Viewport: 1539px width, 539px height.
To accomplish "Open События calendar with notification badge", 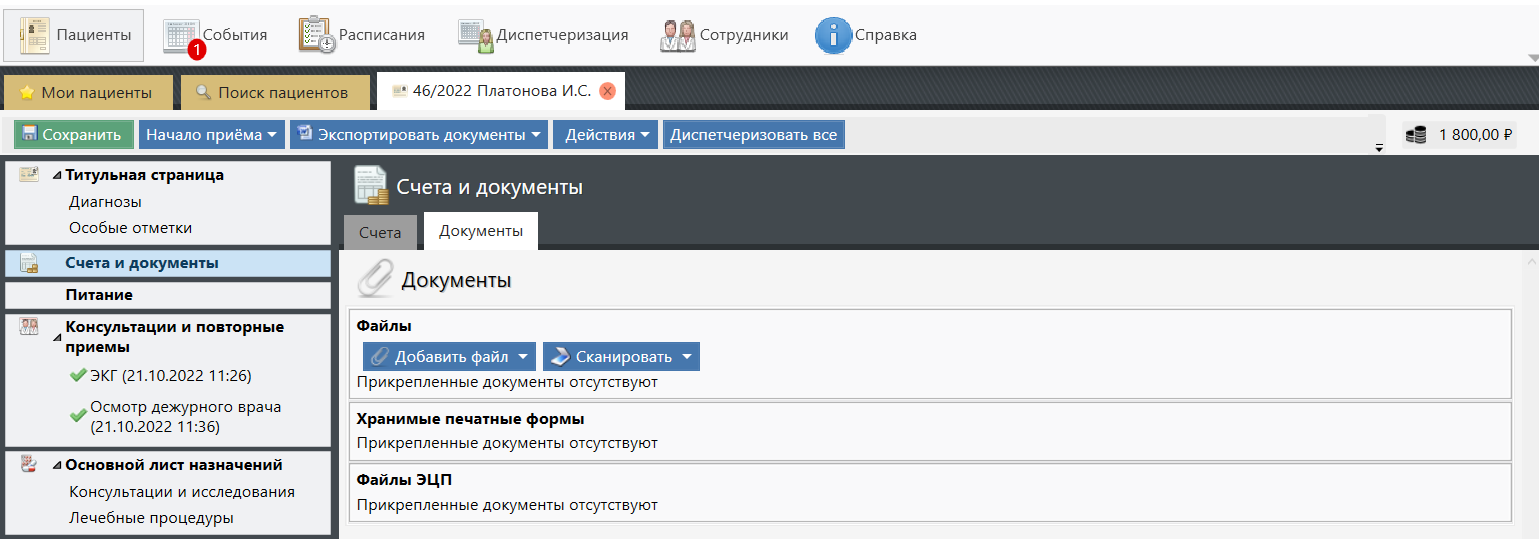I will [x=182, y=35].
